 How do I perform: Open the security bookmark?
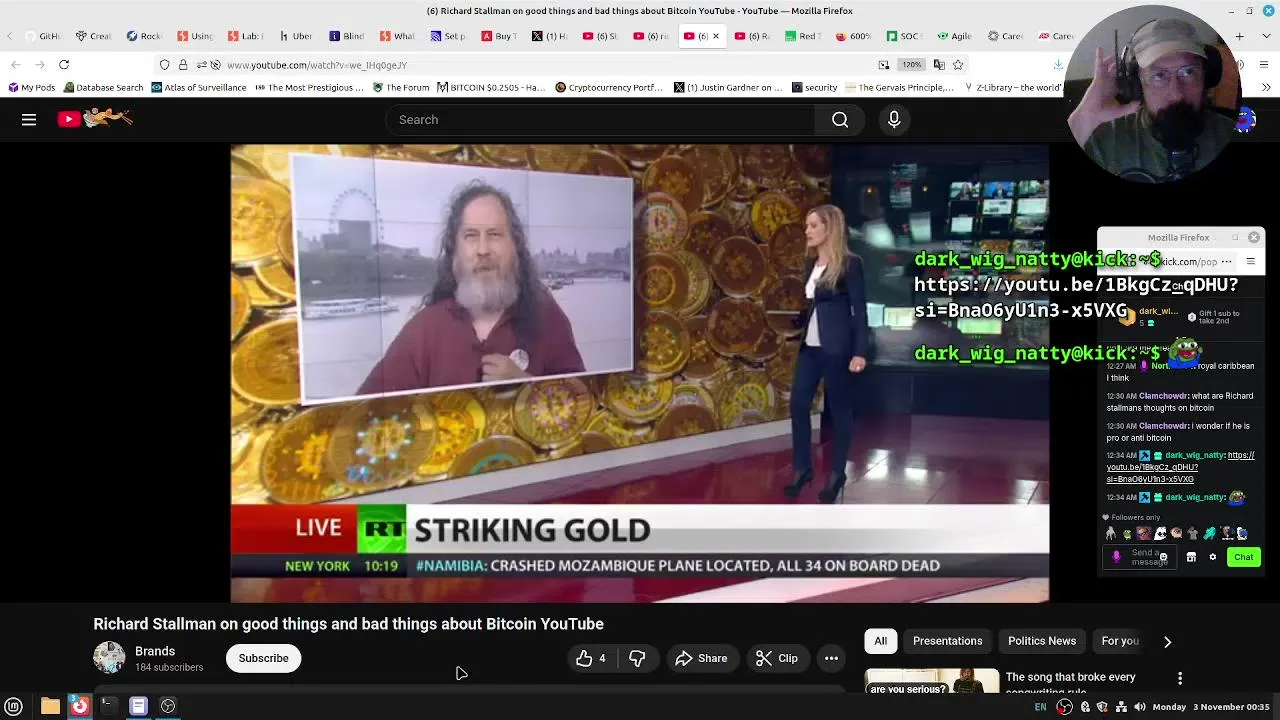814,88
